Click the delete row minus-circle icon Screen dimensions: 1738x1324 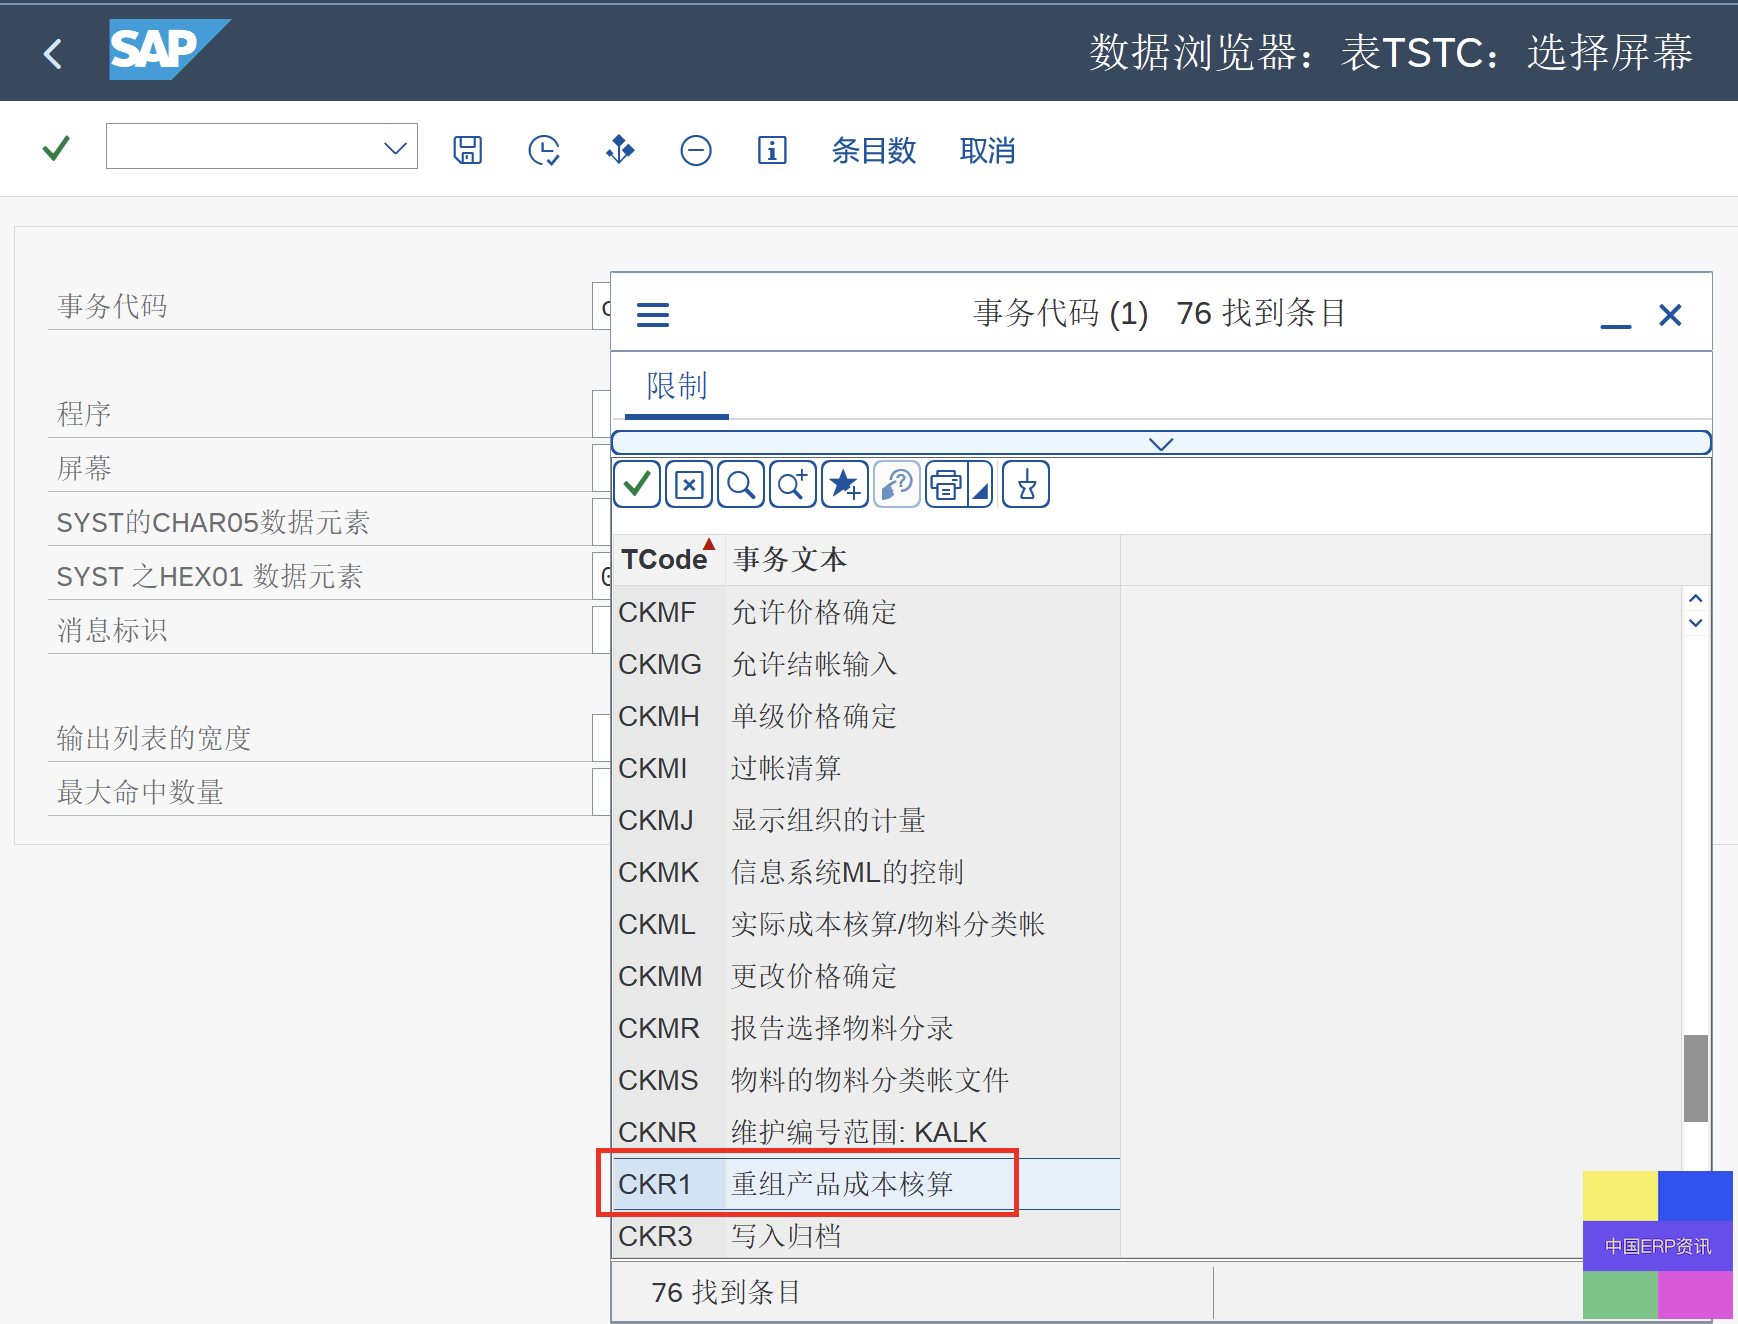tap(696, 150)
